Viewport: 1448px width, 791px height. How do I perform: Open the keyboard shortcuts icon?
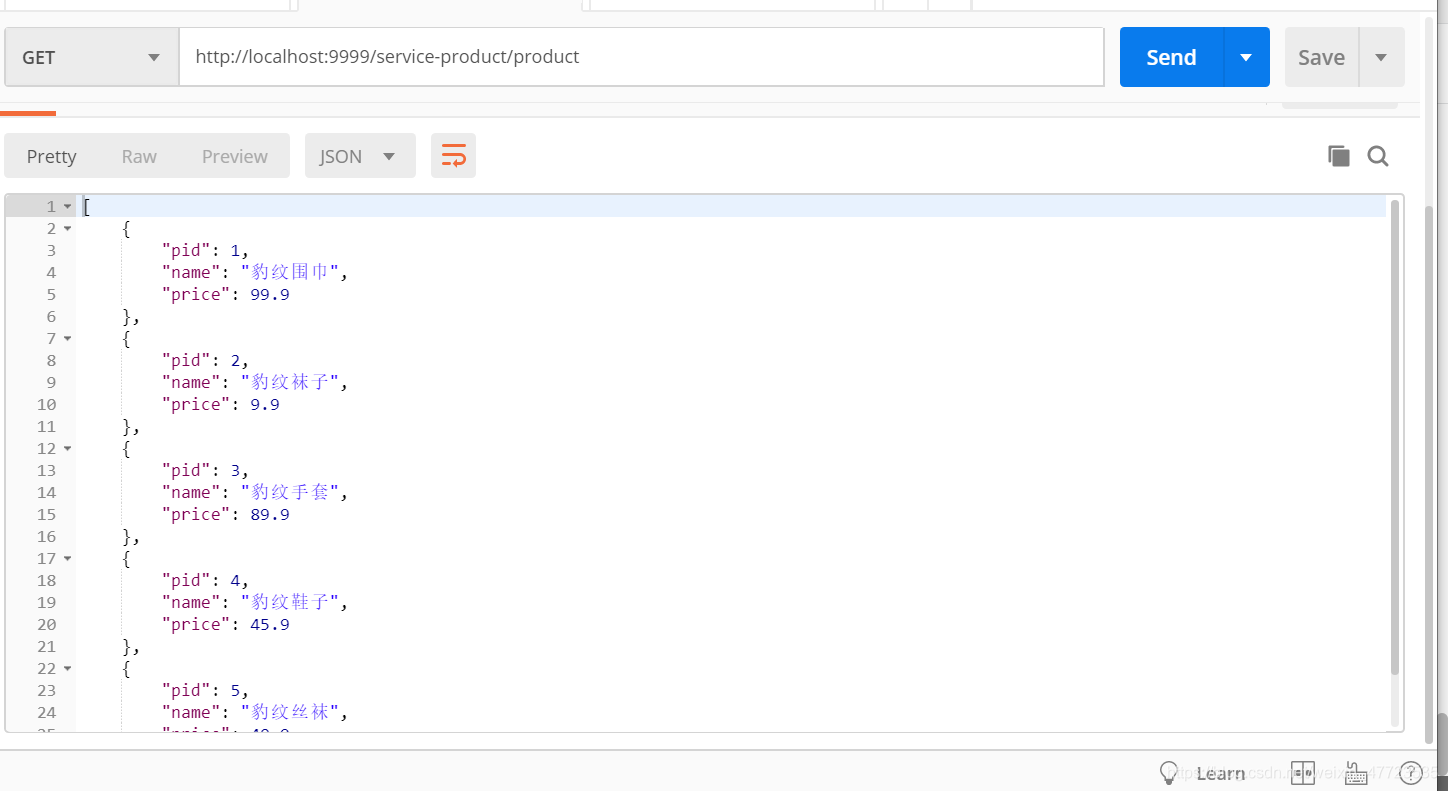[x=1356, y=772]
